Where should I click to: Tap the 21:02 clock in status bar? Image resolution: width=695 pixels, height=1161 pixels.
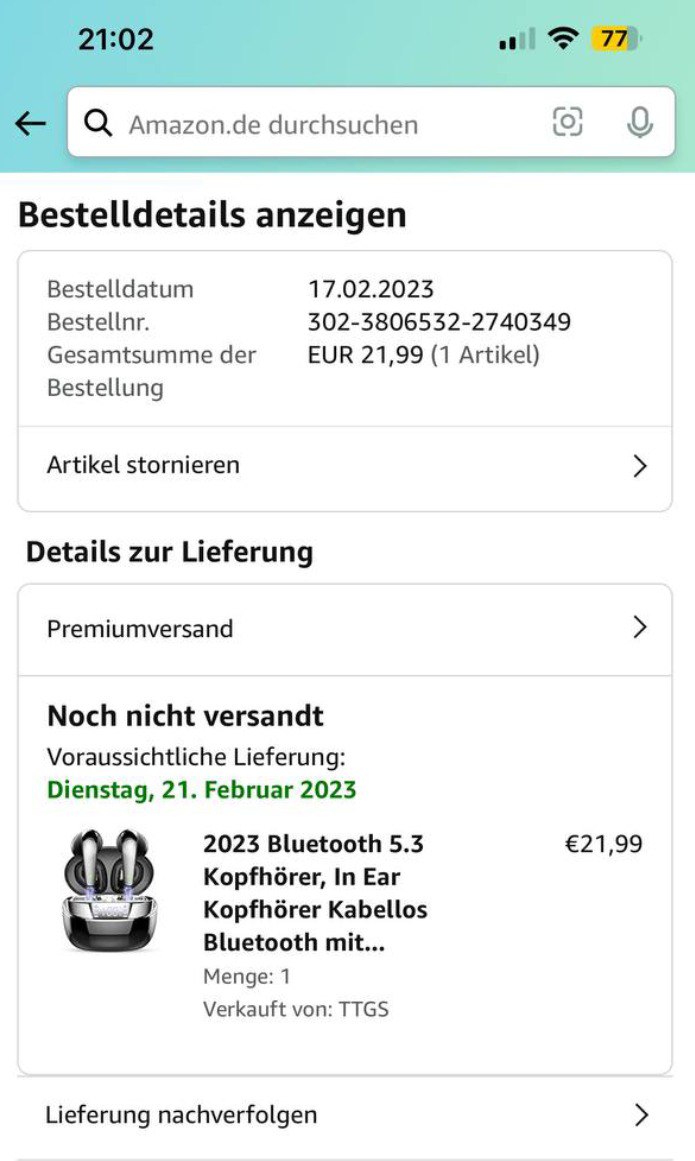(x=116, y=40)
